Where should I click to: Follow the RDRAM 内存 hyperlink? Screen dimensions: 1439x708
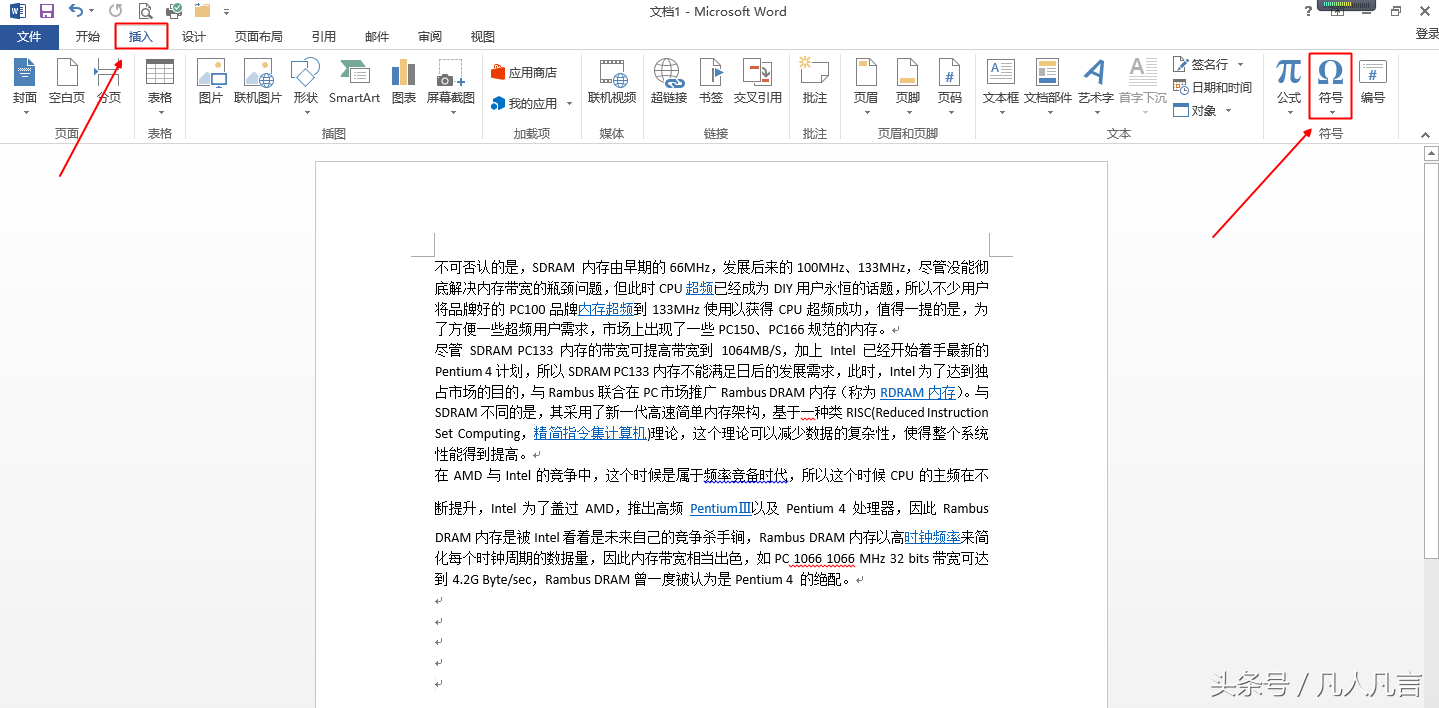tap(918, 392)
